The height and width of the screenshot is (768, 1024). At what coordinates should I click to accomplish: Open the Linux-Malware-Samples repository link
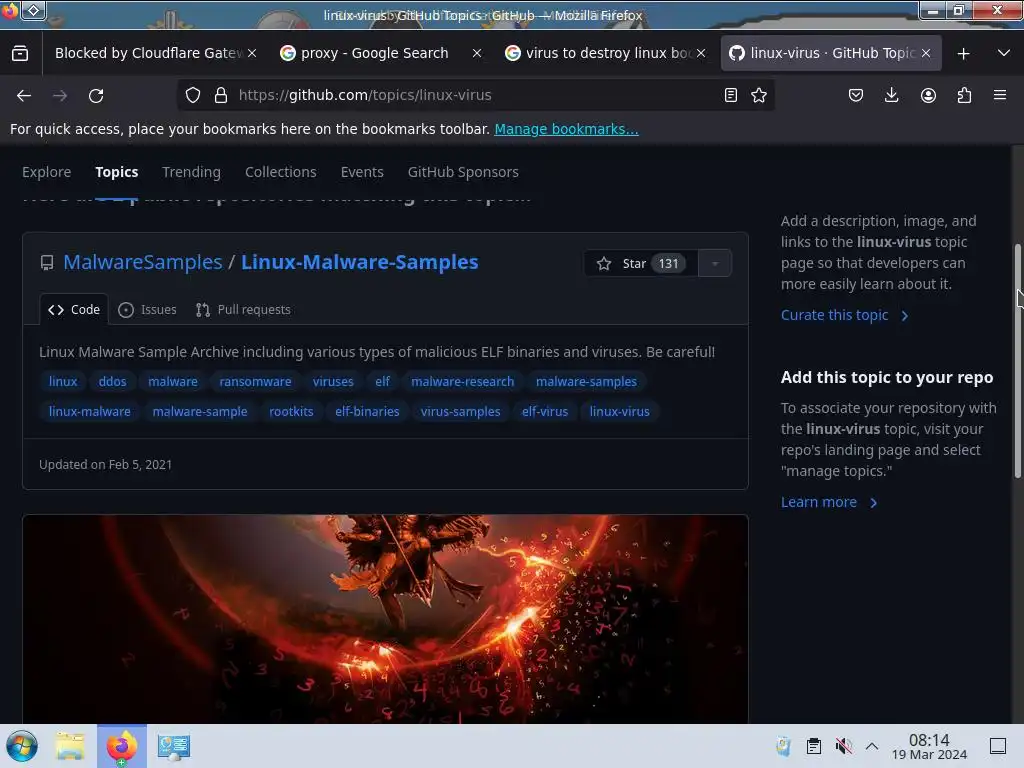[360, 262]
